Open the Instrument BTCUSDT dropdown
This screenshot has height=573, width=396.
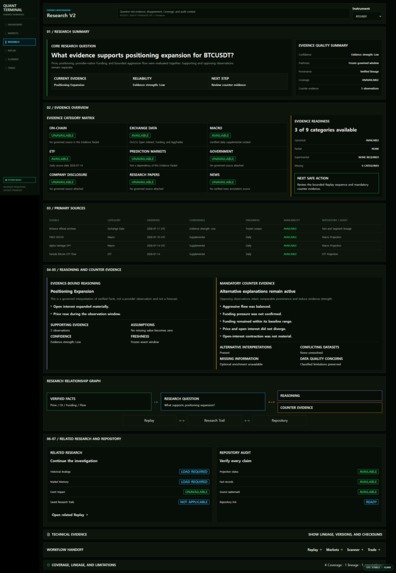(x=367, y=16)
